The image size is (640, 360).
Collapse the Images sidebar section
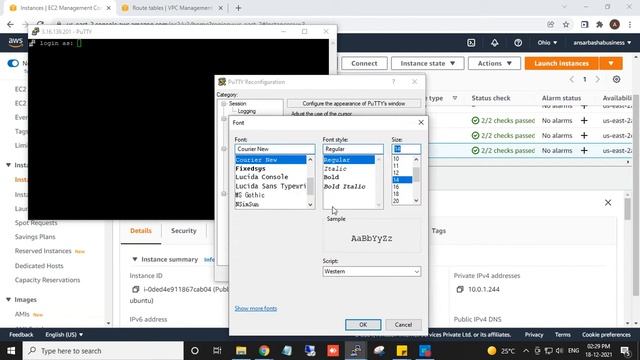8,300
